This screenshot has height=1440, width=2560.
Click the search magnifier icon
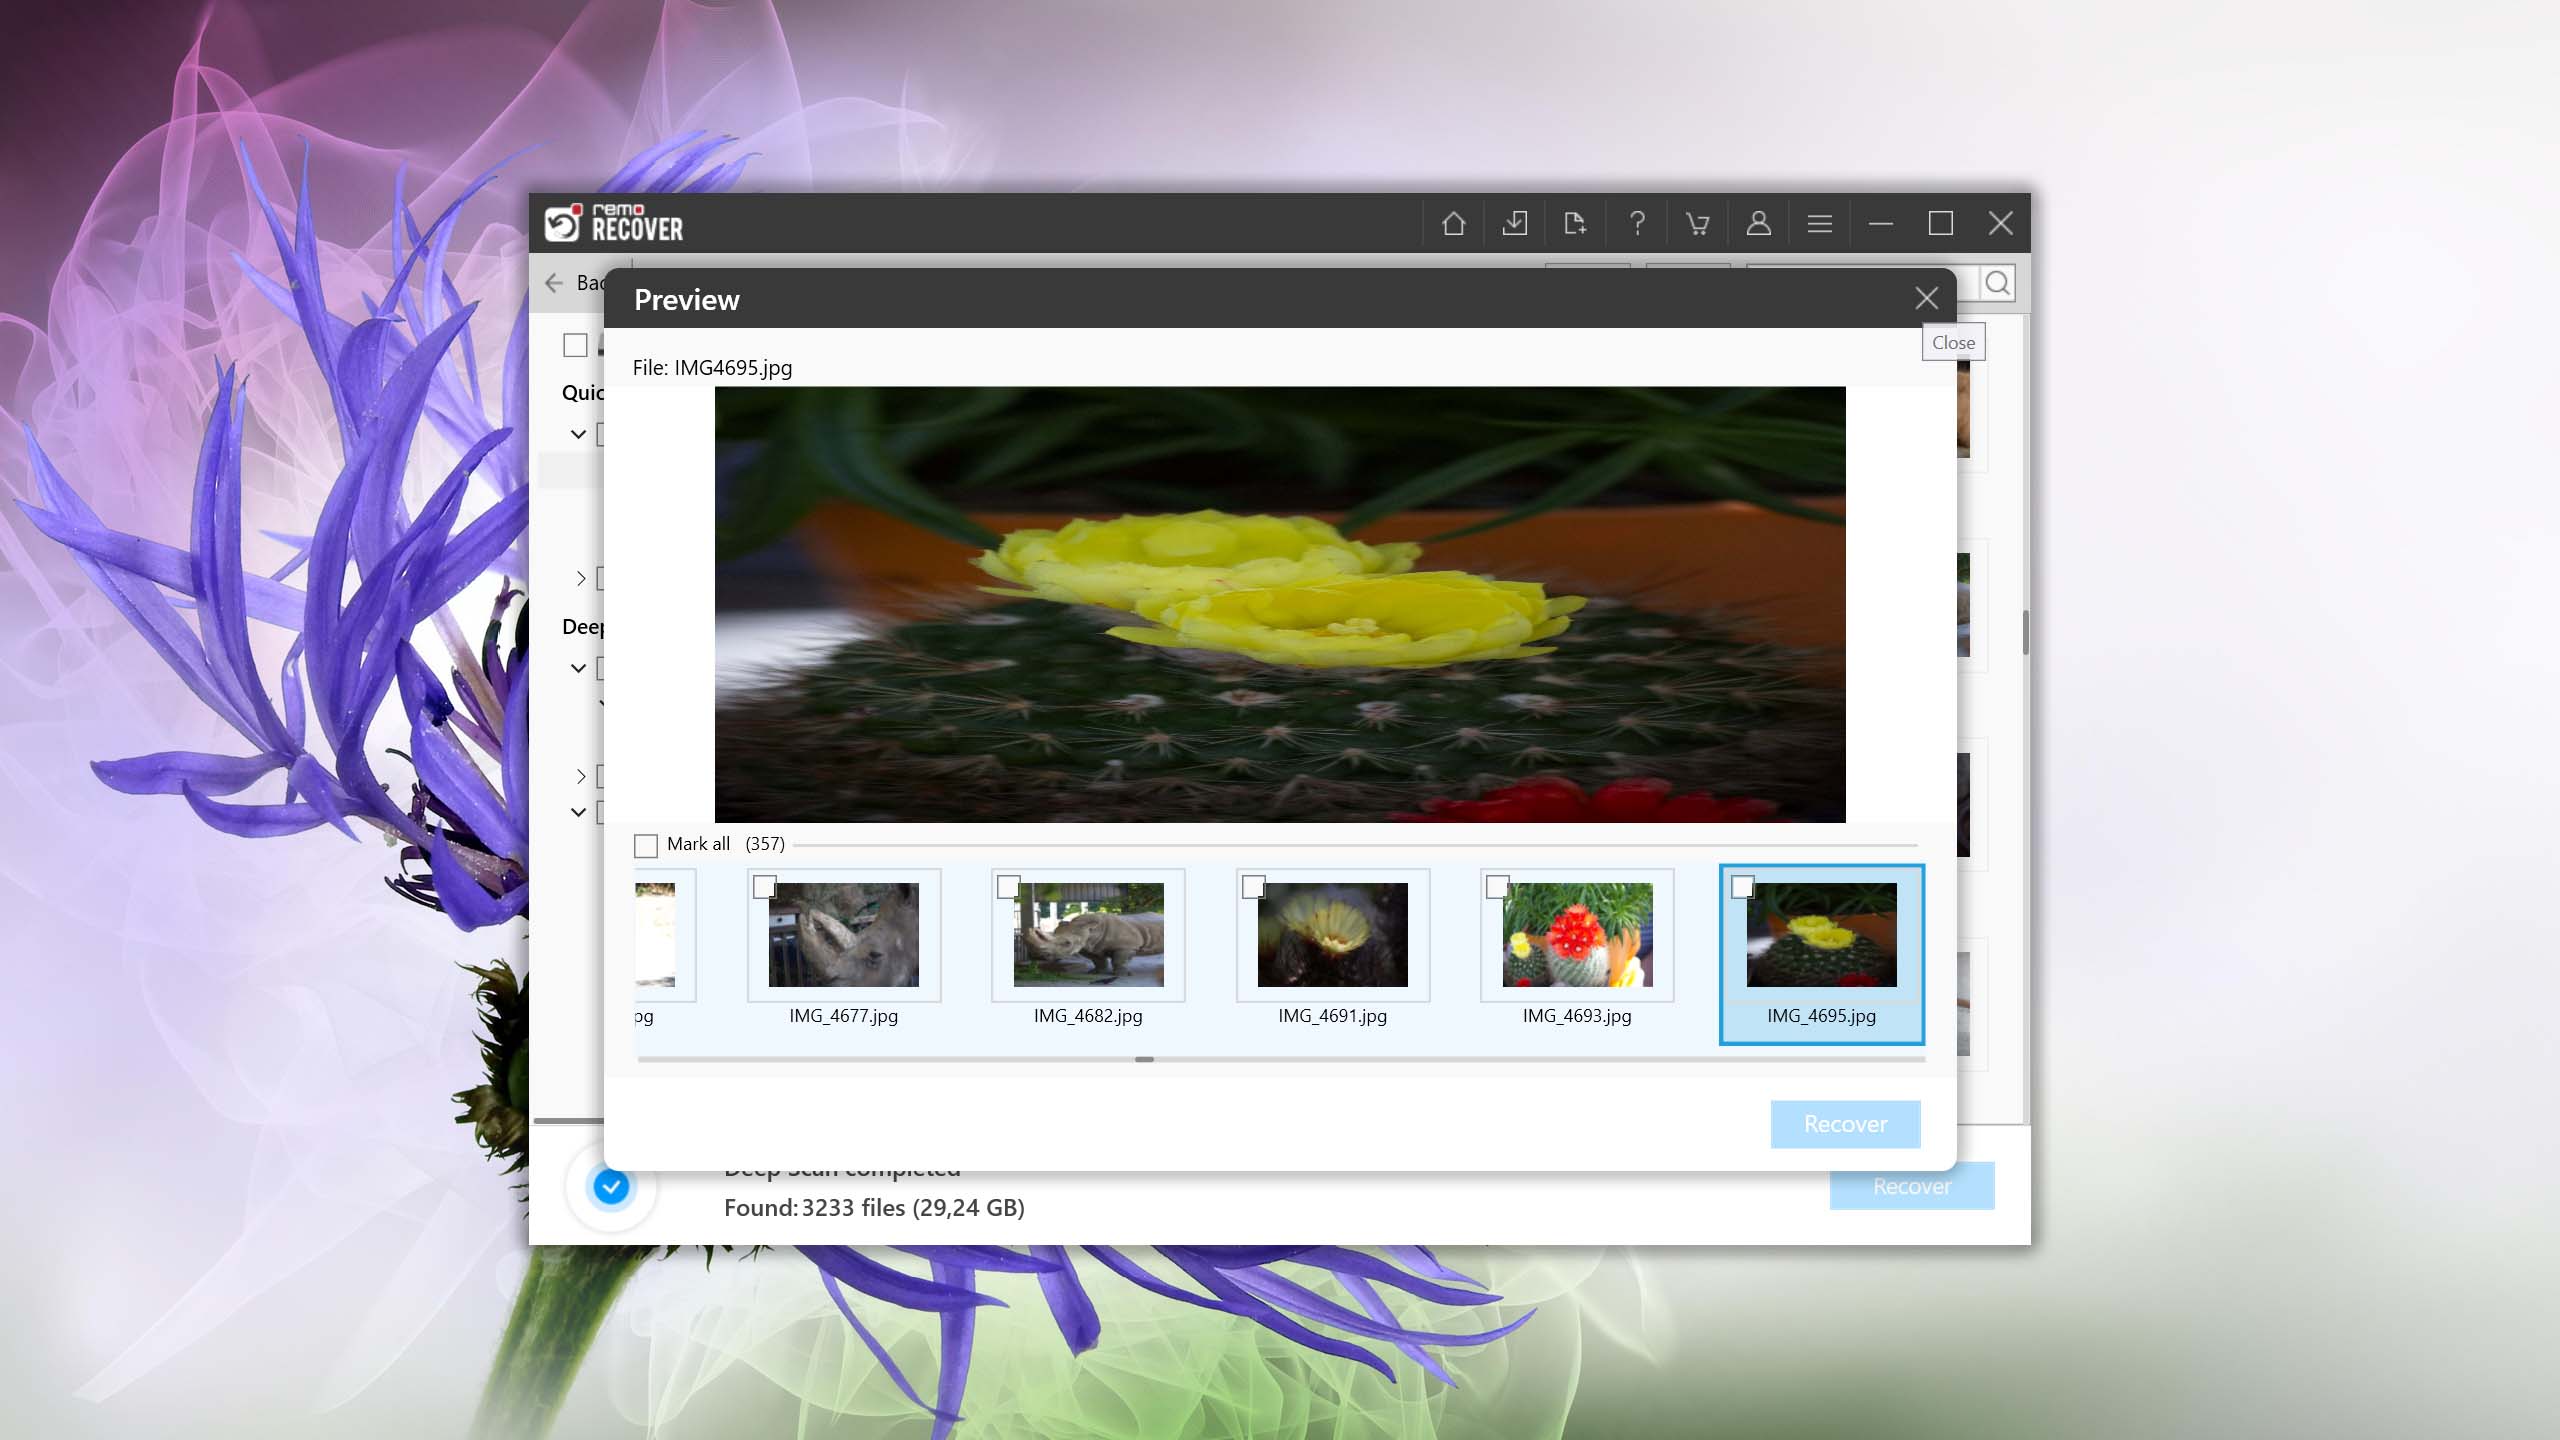1997,283
